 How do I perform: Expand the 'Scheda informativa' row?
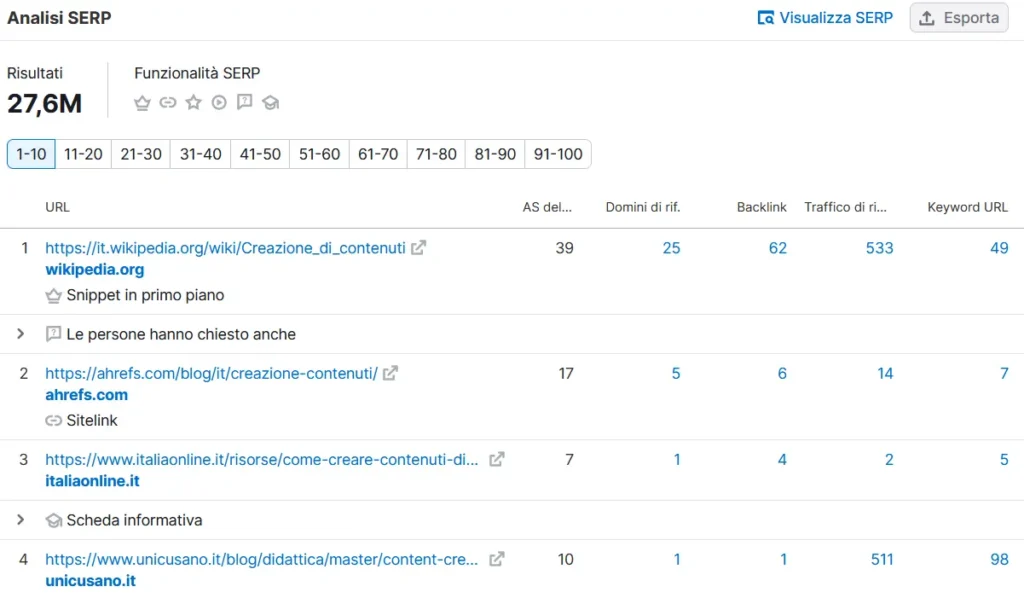coord(20,520)
